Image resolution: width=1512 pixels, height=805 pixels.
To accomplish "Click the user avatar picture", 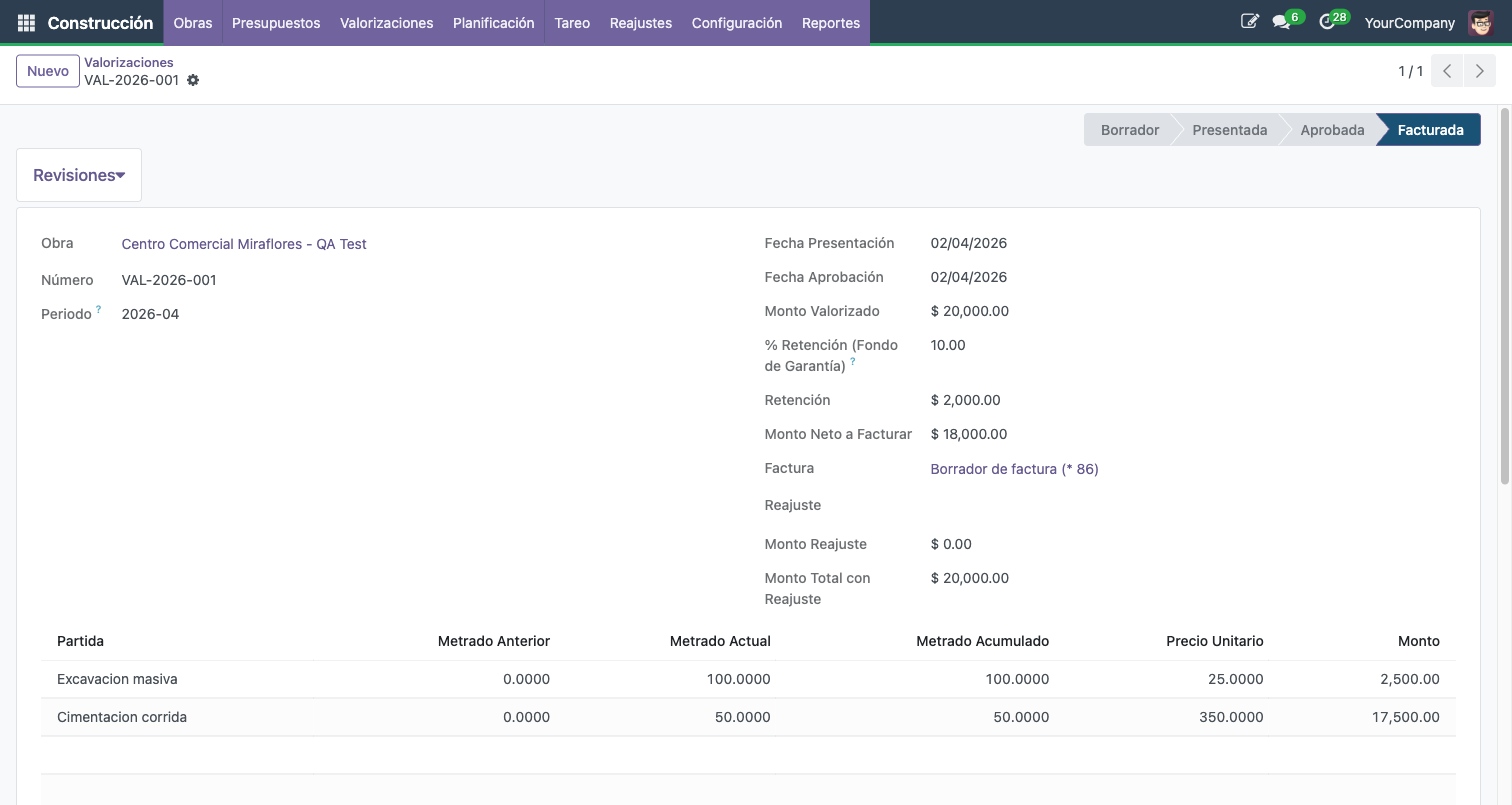I will 1480,22.
